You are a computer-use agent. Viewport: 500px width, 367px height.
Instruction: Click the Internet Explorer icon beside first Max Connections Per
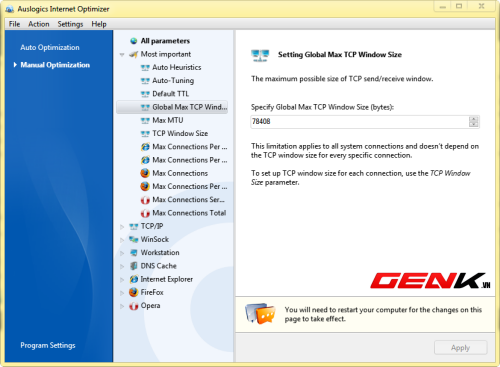coord(145,147)
